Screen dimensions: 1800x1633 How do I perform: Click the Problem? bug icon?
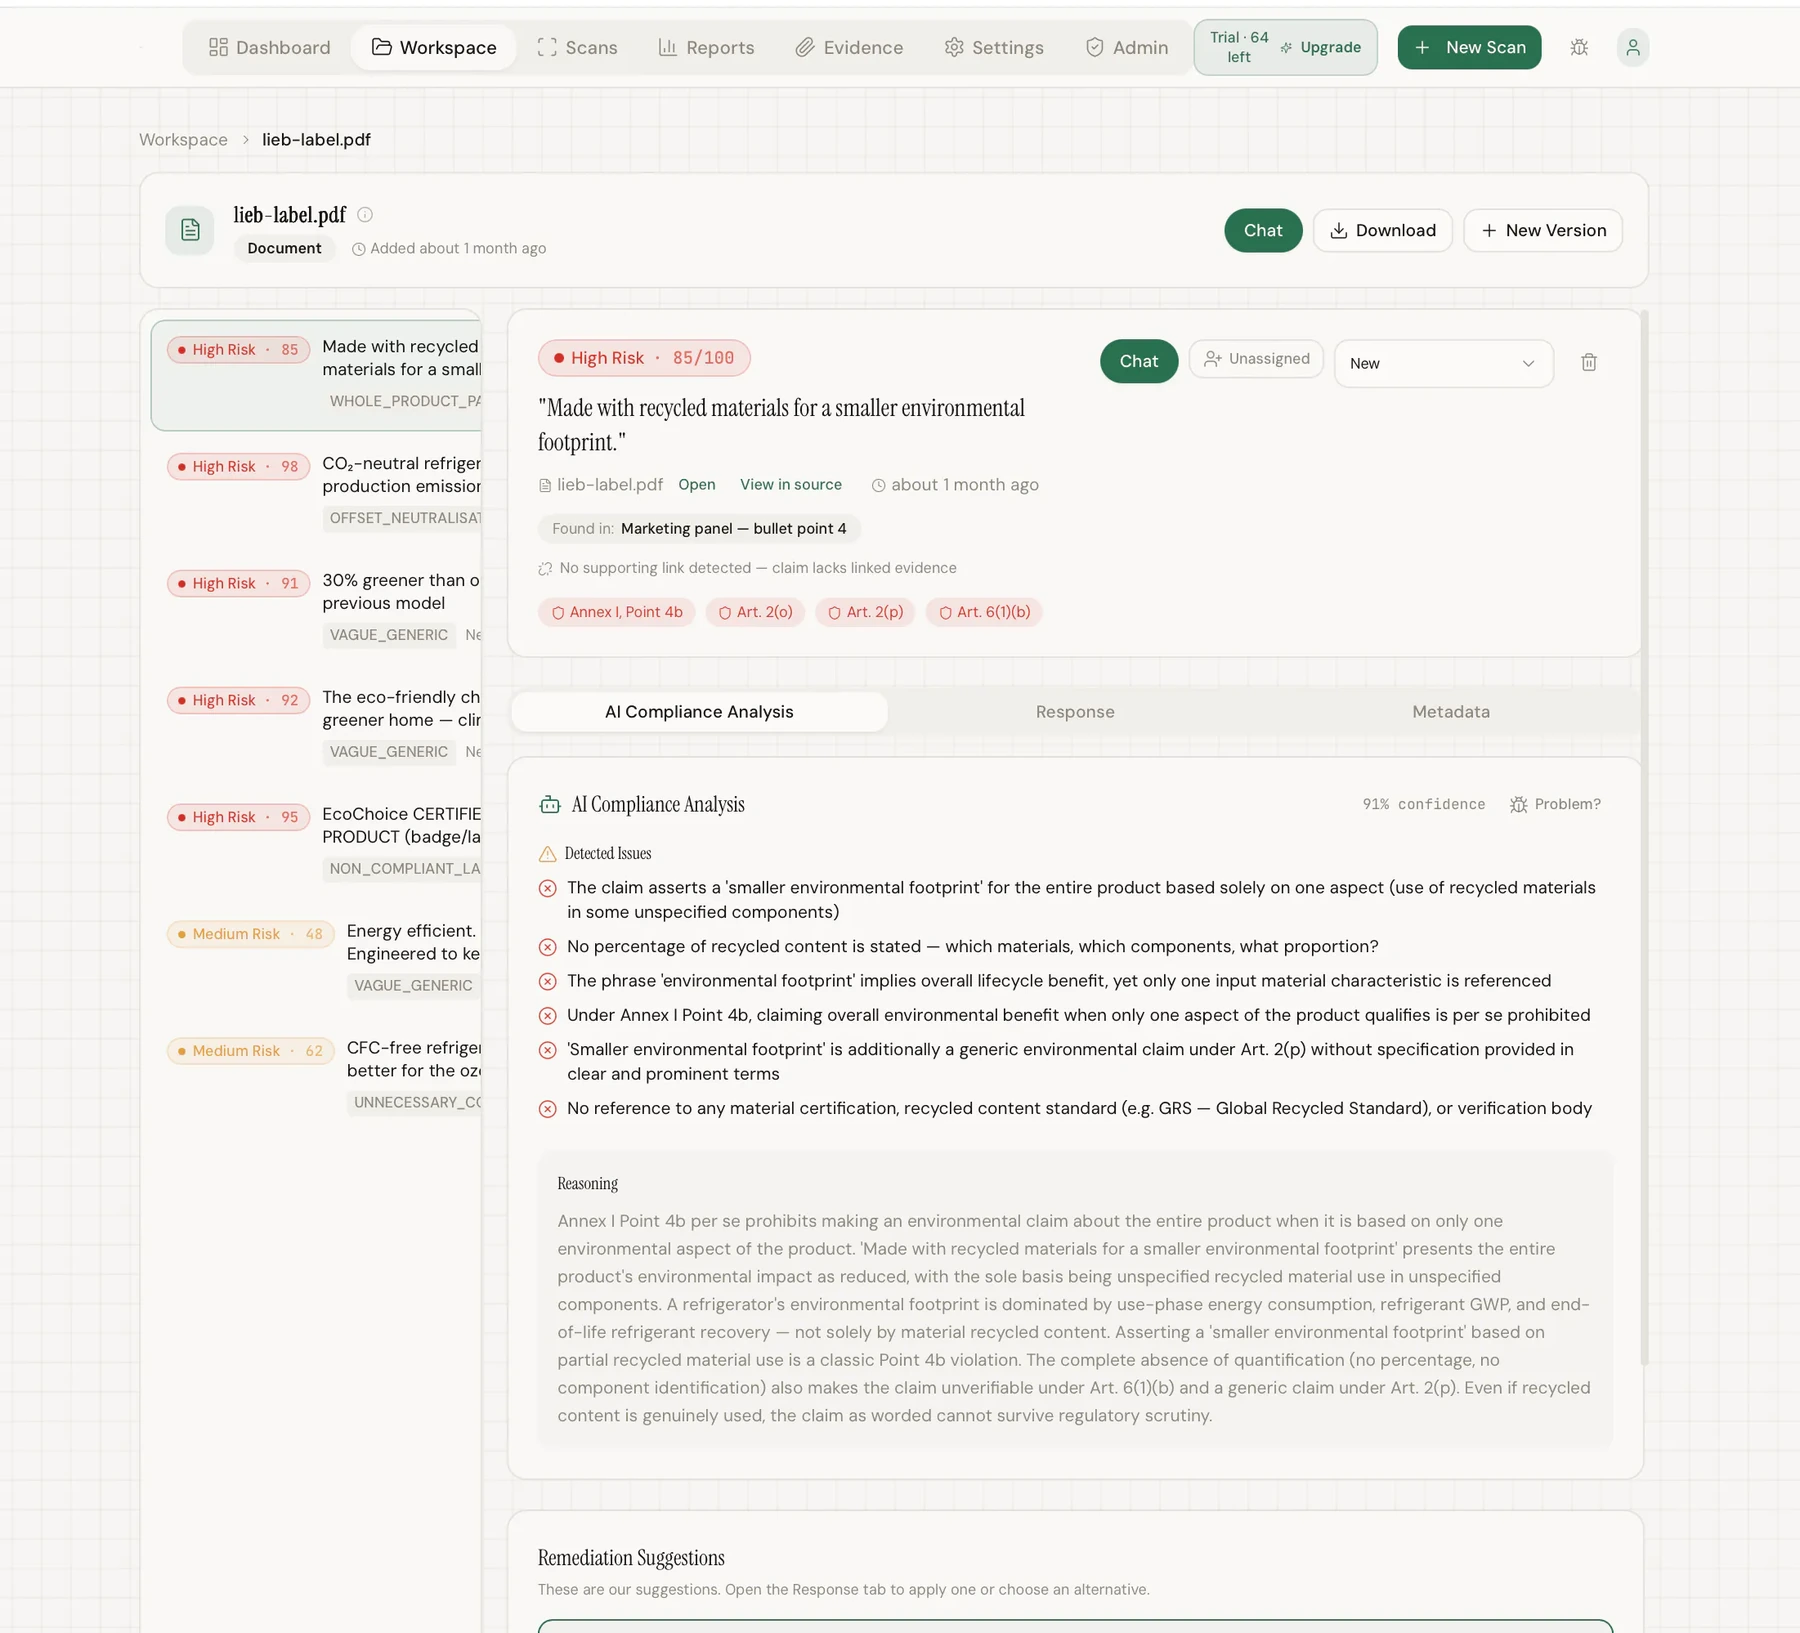pos(1518,805)
